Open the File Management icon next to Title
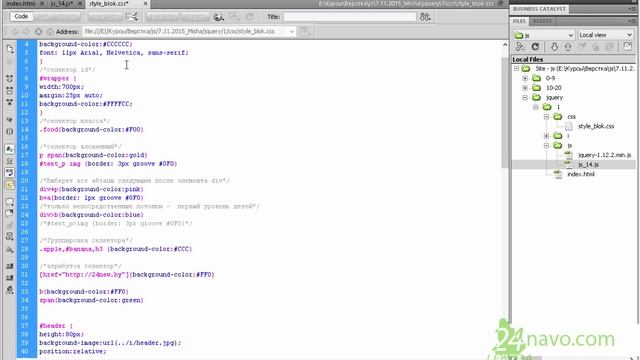This screenshot has height=360, width=640. (425, 17)
